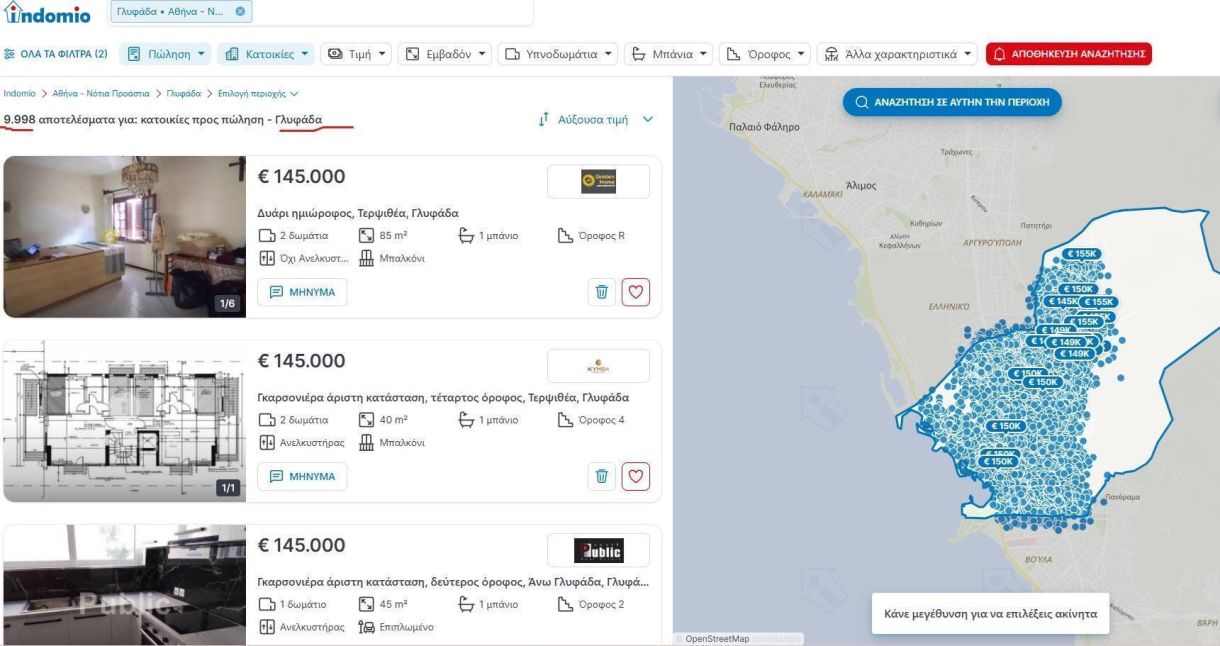Viewport: 1220px width, 646px height.
Task: Open Άλλα χαρακτηριστικά filter
Action: tap(897, 54)
